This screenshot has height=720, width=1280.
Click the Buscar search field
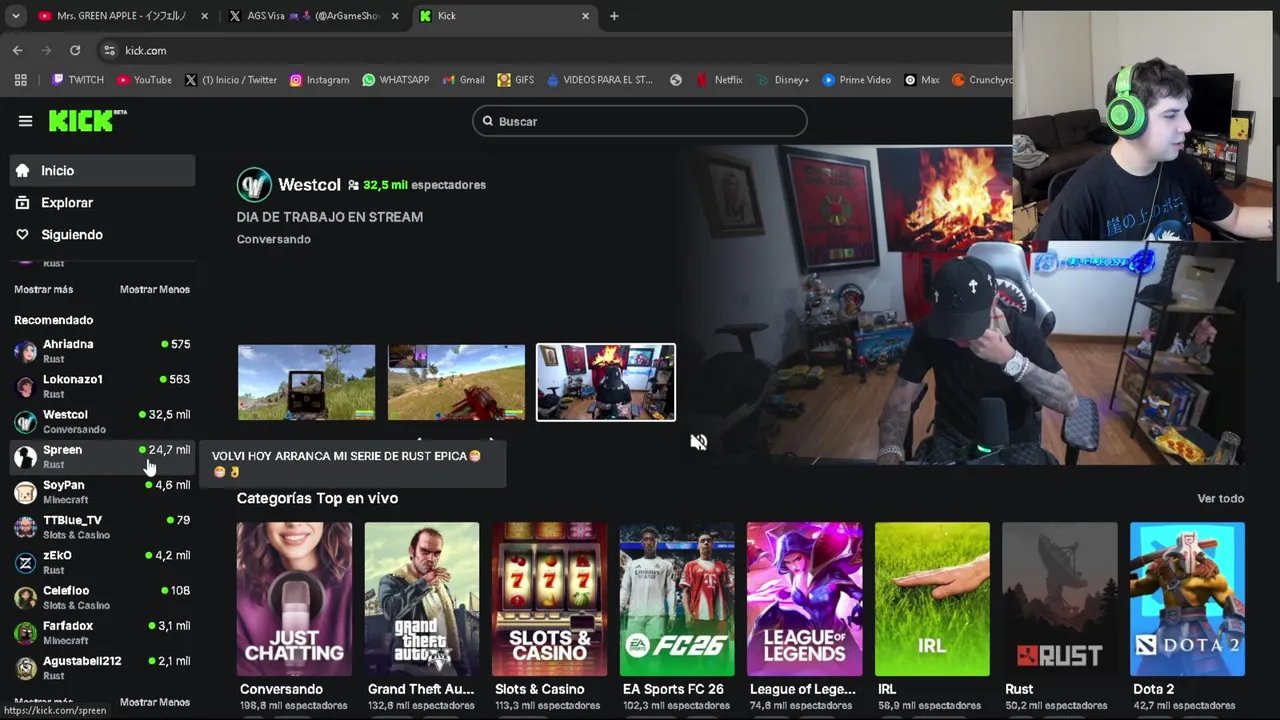click(640, 121)
